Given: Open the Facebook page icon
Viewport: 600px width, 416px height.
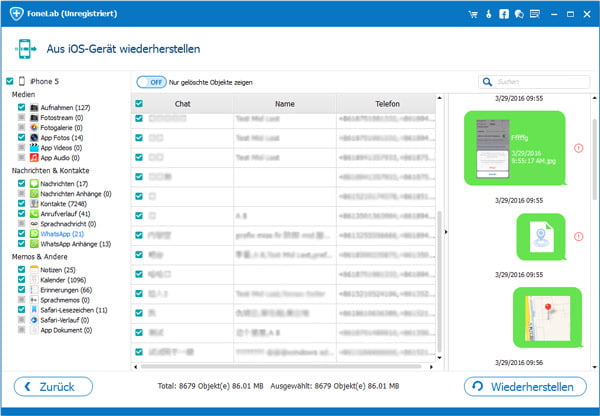Looking at the screenshot, I should pyautogui.click(x=504, y=15).
